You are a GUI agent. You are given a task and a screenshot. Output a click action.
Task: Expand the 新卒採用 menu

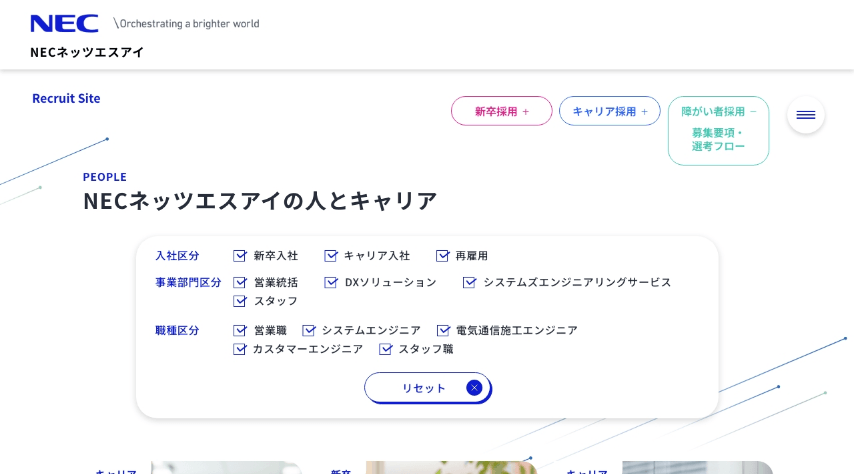pyautogui.click(x=502, y=111)
